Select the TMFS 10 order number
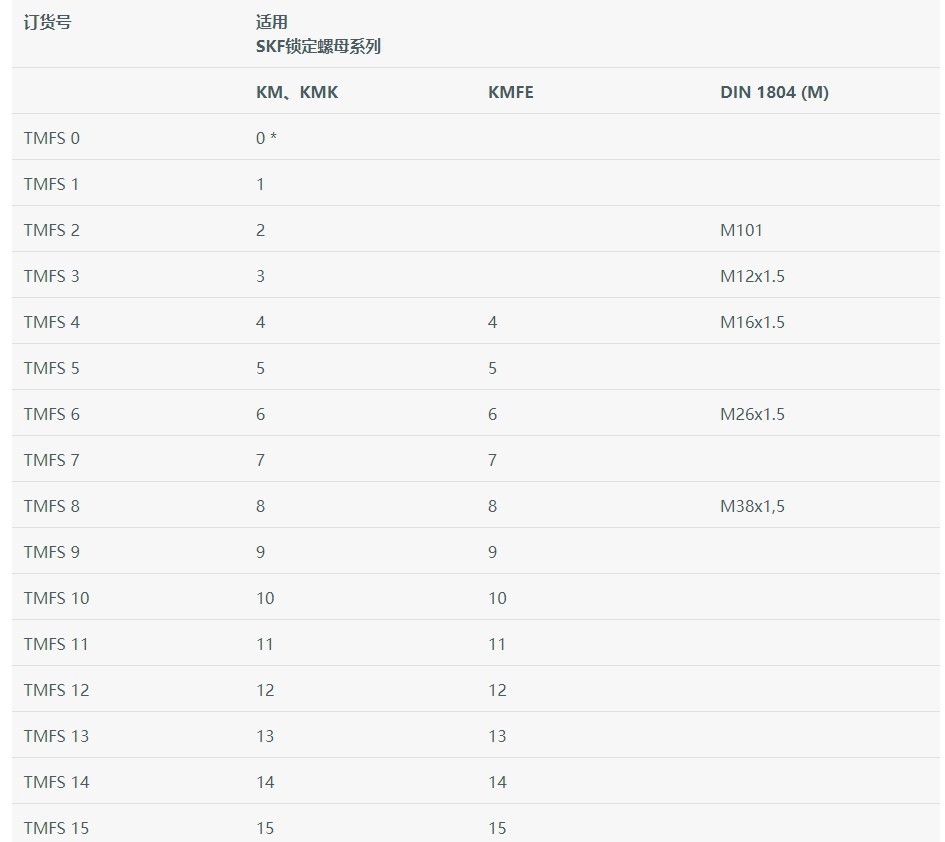The height and width of the screenshot is (842, 945). click(x=57, y=598)
